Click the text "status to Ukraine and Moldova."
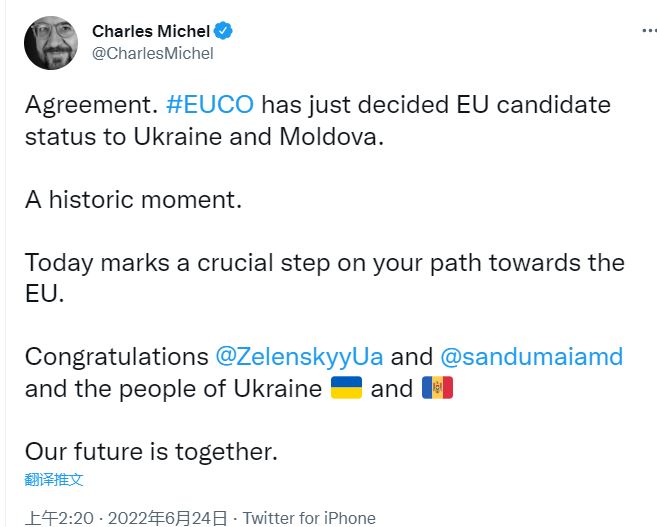This screenshot has width=657, height=527. pyautogui.click(x=204, y=137)
